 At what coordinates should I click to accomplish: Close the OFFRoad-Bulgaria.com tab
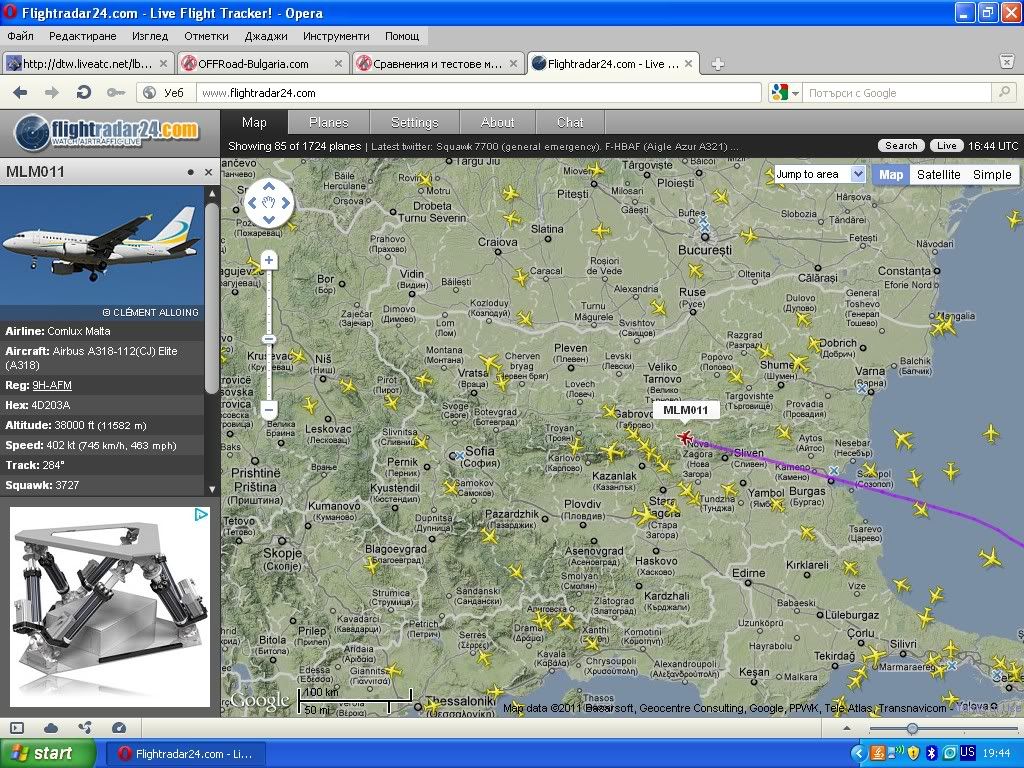(x=338, y=63)
